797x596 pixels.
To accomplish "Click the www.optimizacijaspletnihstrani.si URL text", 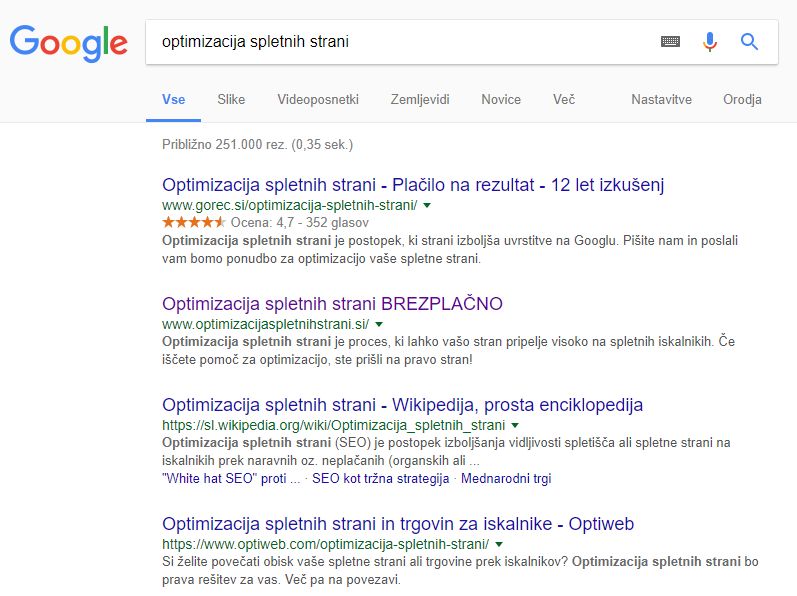I will [266, 324].
